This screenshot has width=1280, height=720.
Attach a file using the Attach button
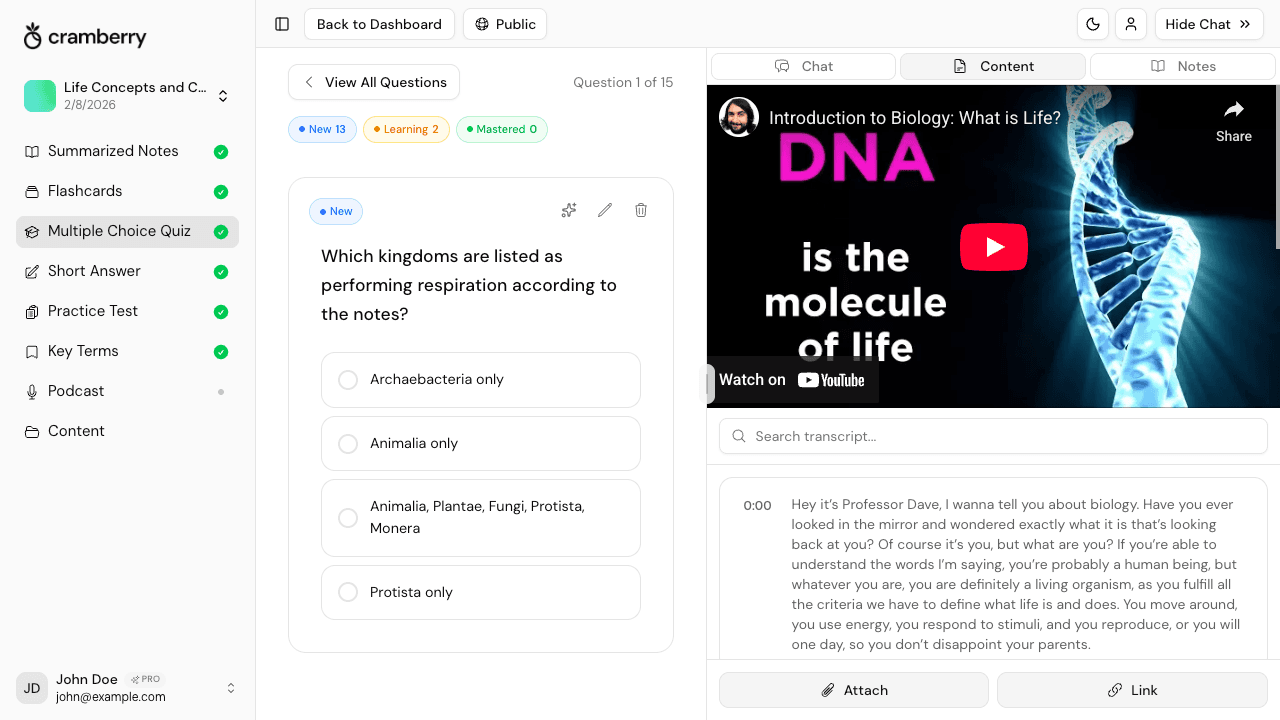[x=853, y=690]
